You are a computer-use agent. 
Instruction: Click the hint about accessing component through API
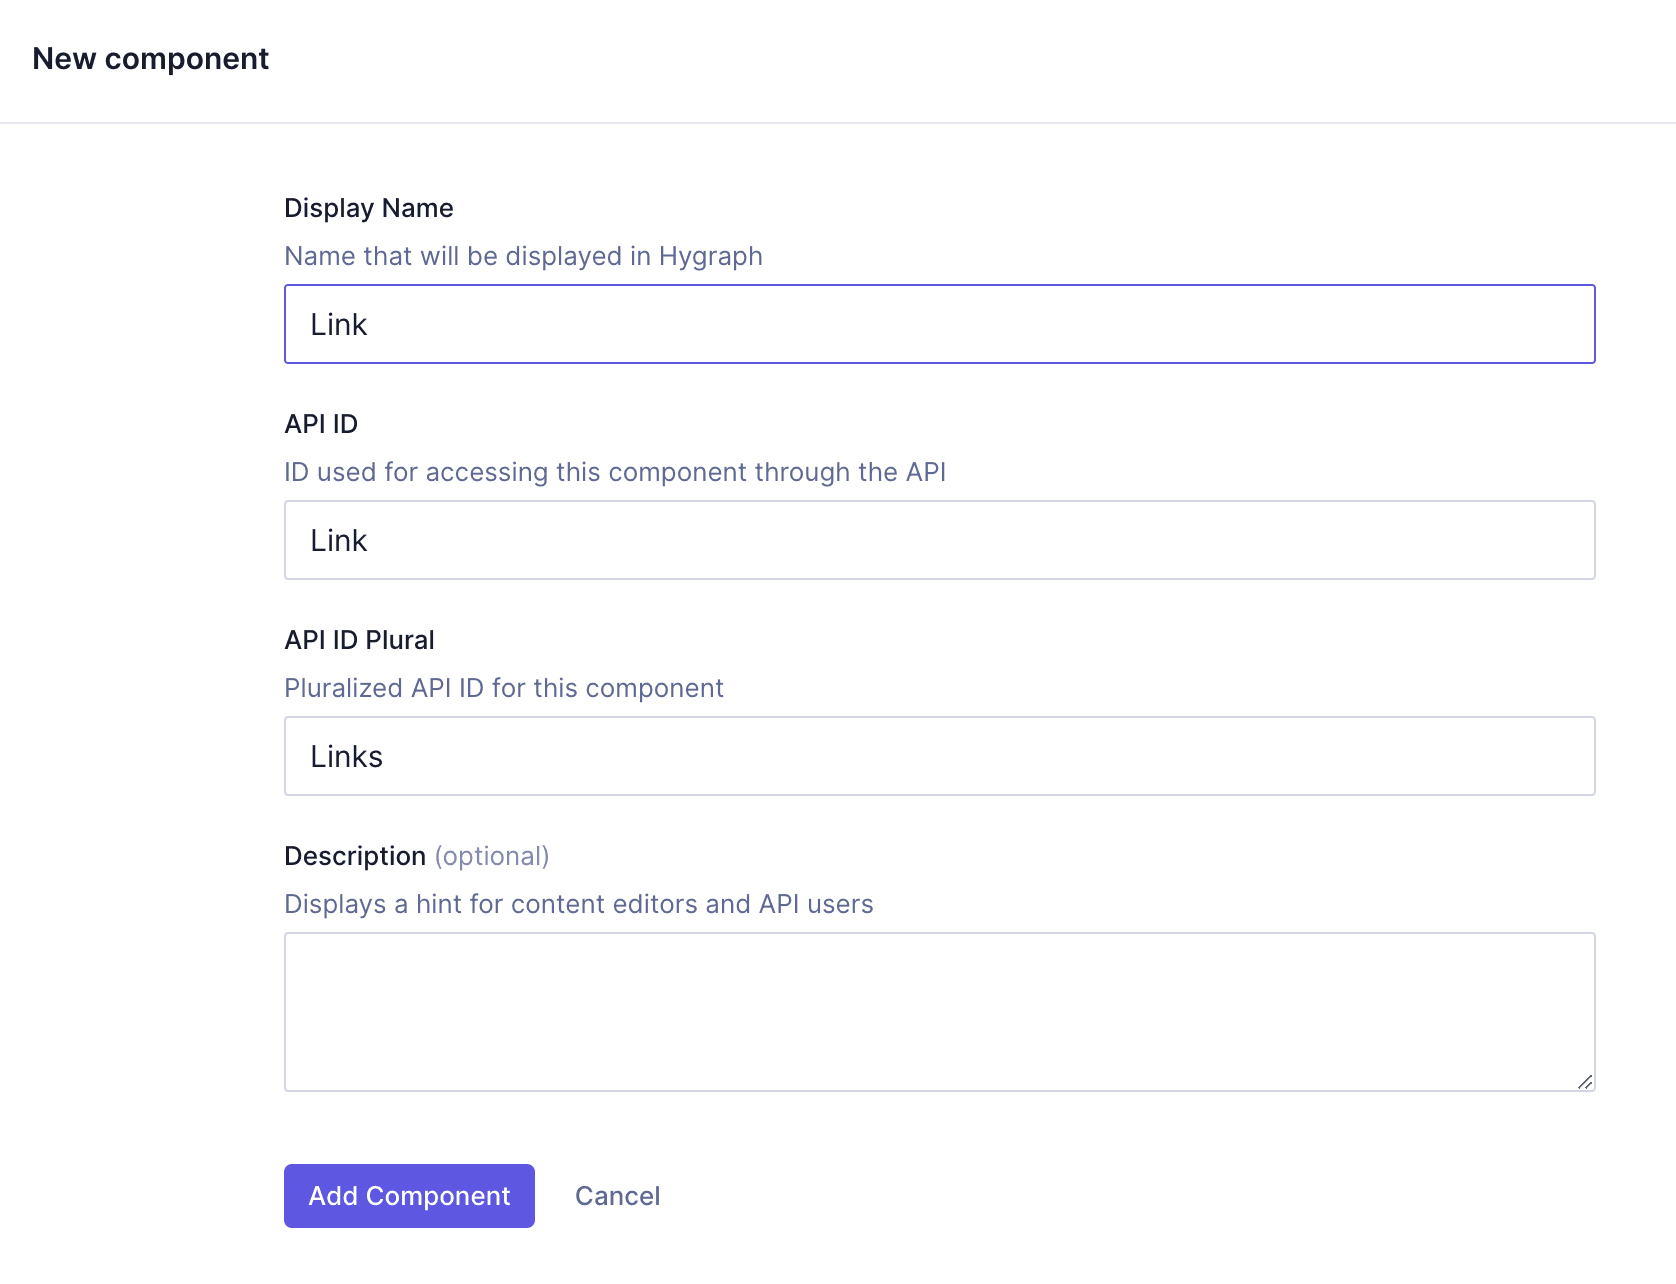click(x=615, y=472)
